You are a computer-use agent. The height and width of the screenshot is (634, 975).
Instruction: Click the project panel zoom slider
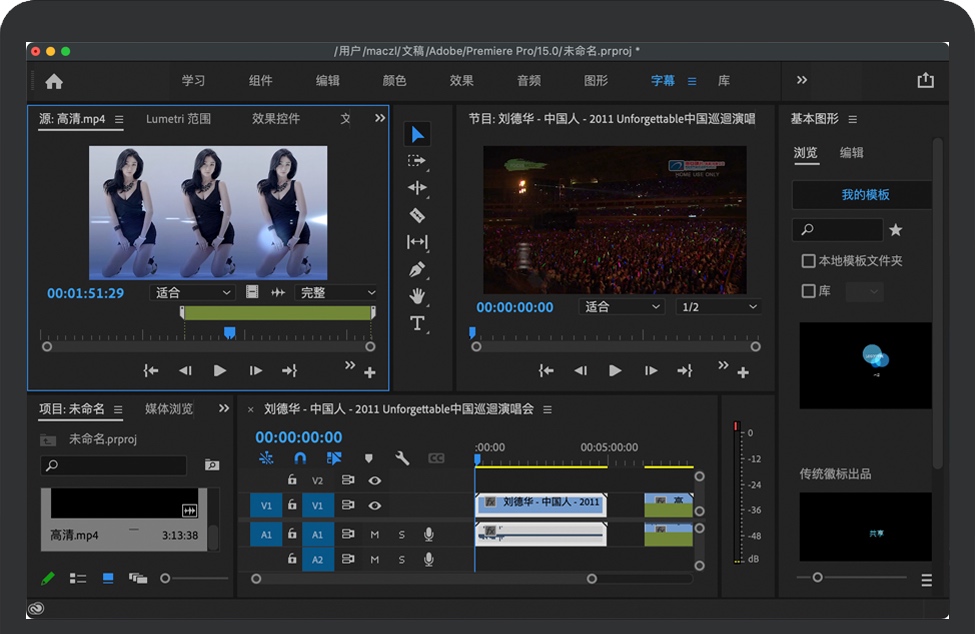click(x=166, y=578)
